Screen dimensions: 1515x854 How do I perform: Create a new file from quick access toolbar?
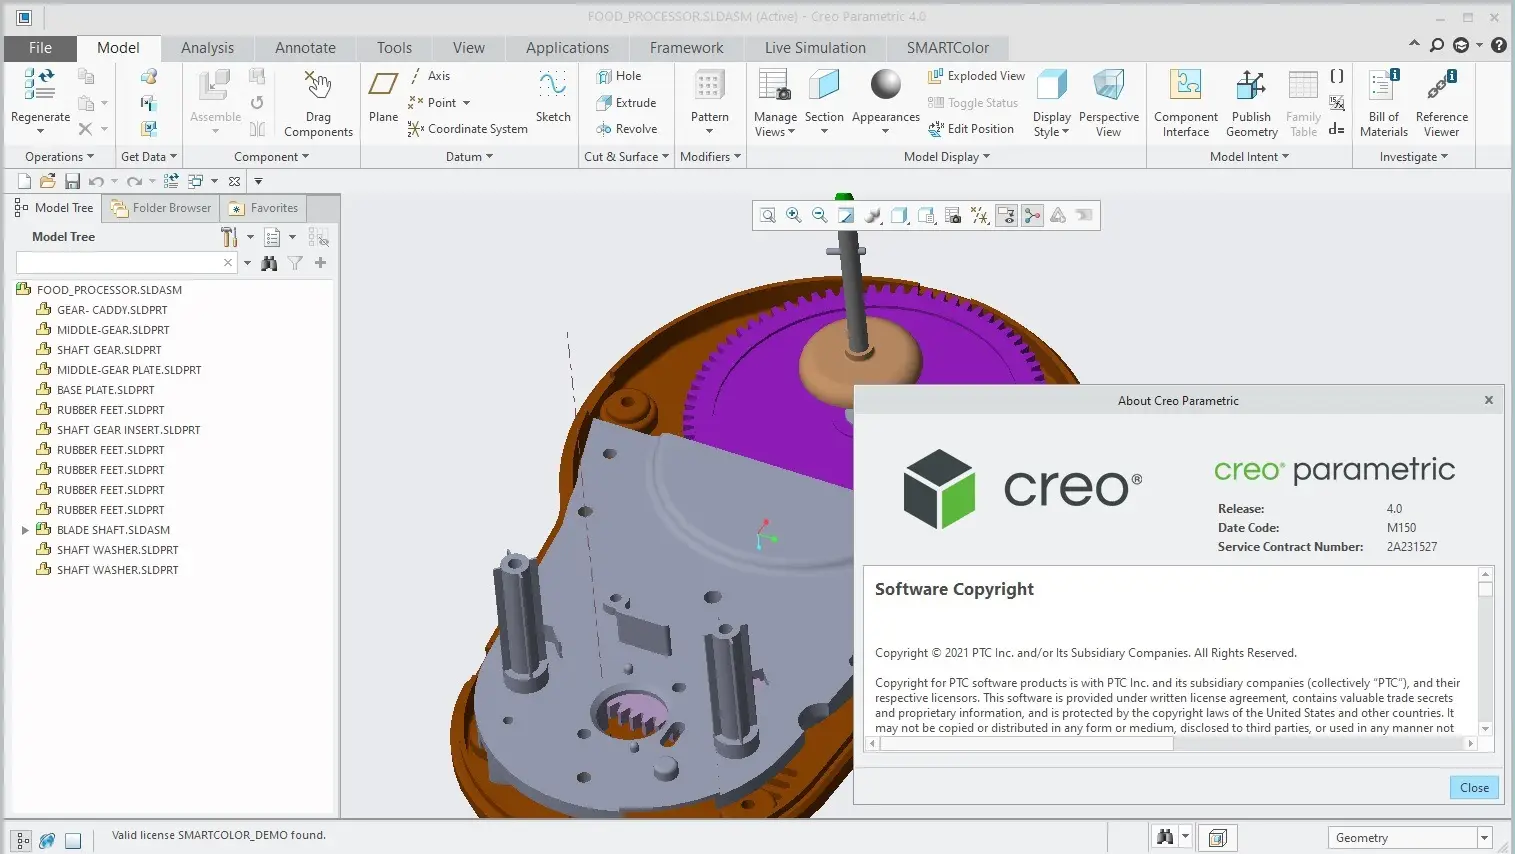point(24,181)
